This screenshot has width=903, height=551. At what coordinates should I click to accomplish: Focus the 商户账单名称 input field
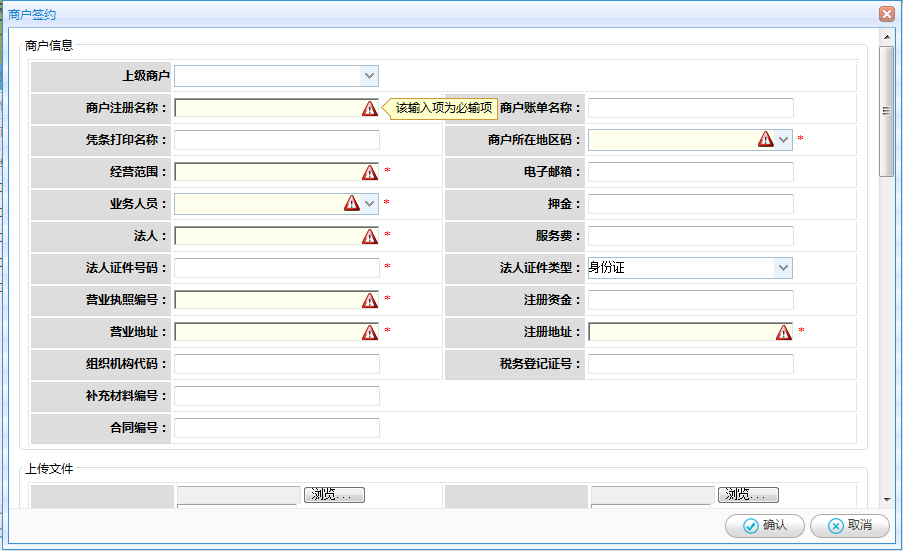(x=690, y=108)
